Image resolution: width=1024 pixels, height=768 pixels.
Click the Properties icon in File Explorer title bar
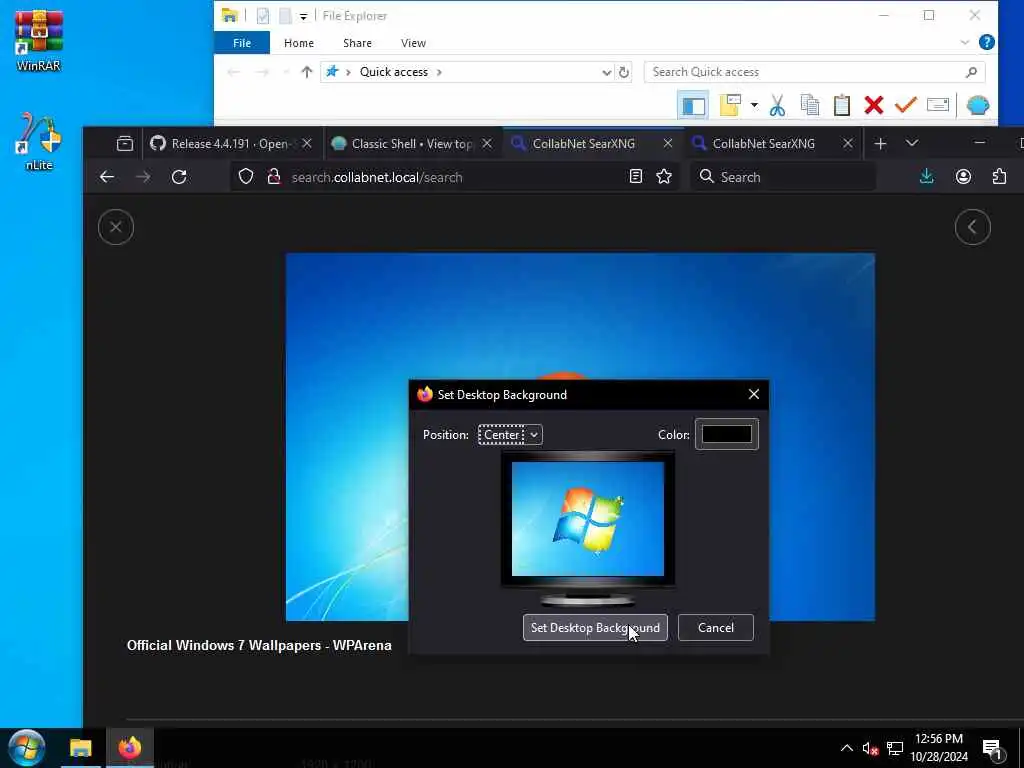tap(263, 16)
